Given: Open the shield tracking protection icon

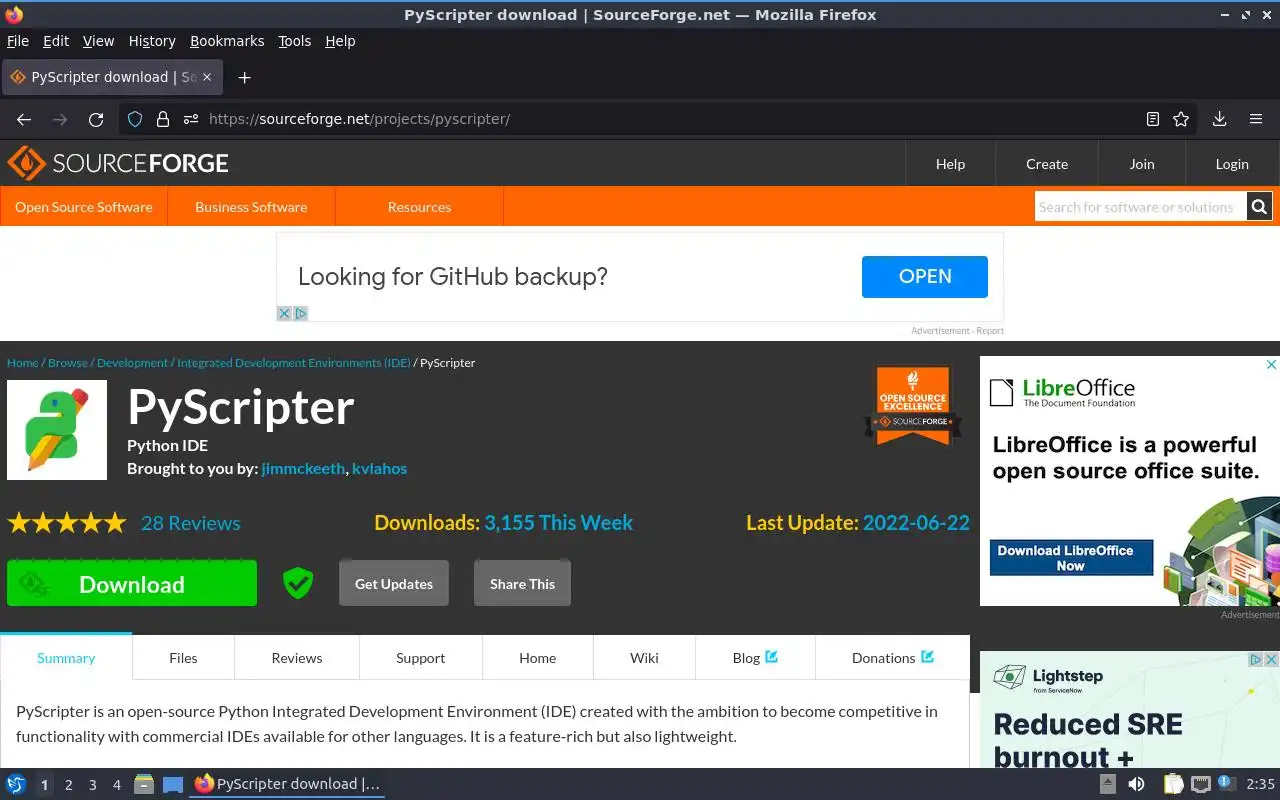Looking at the screenshot, I should pos(135,119).
